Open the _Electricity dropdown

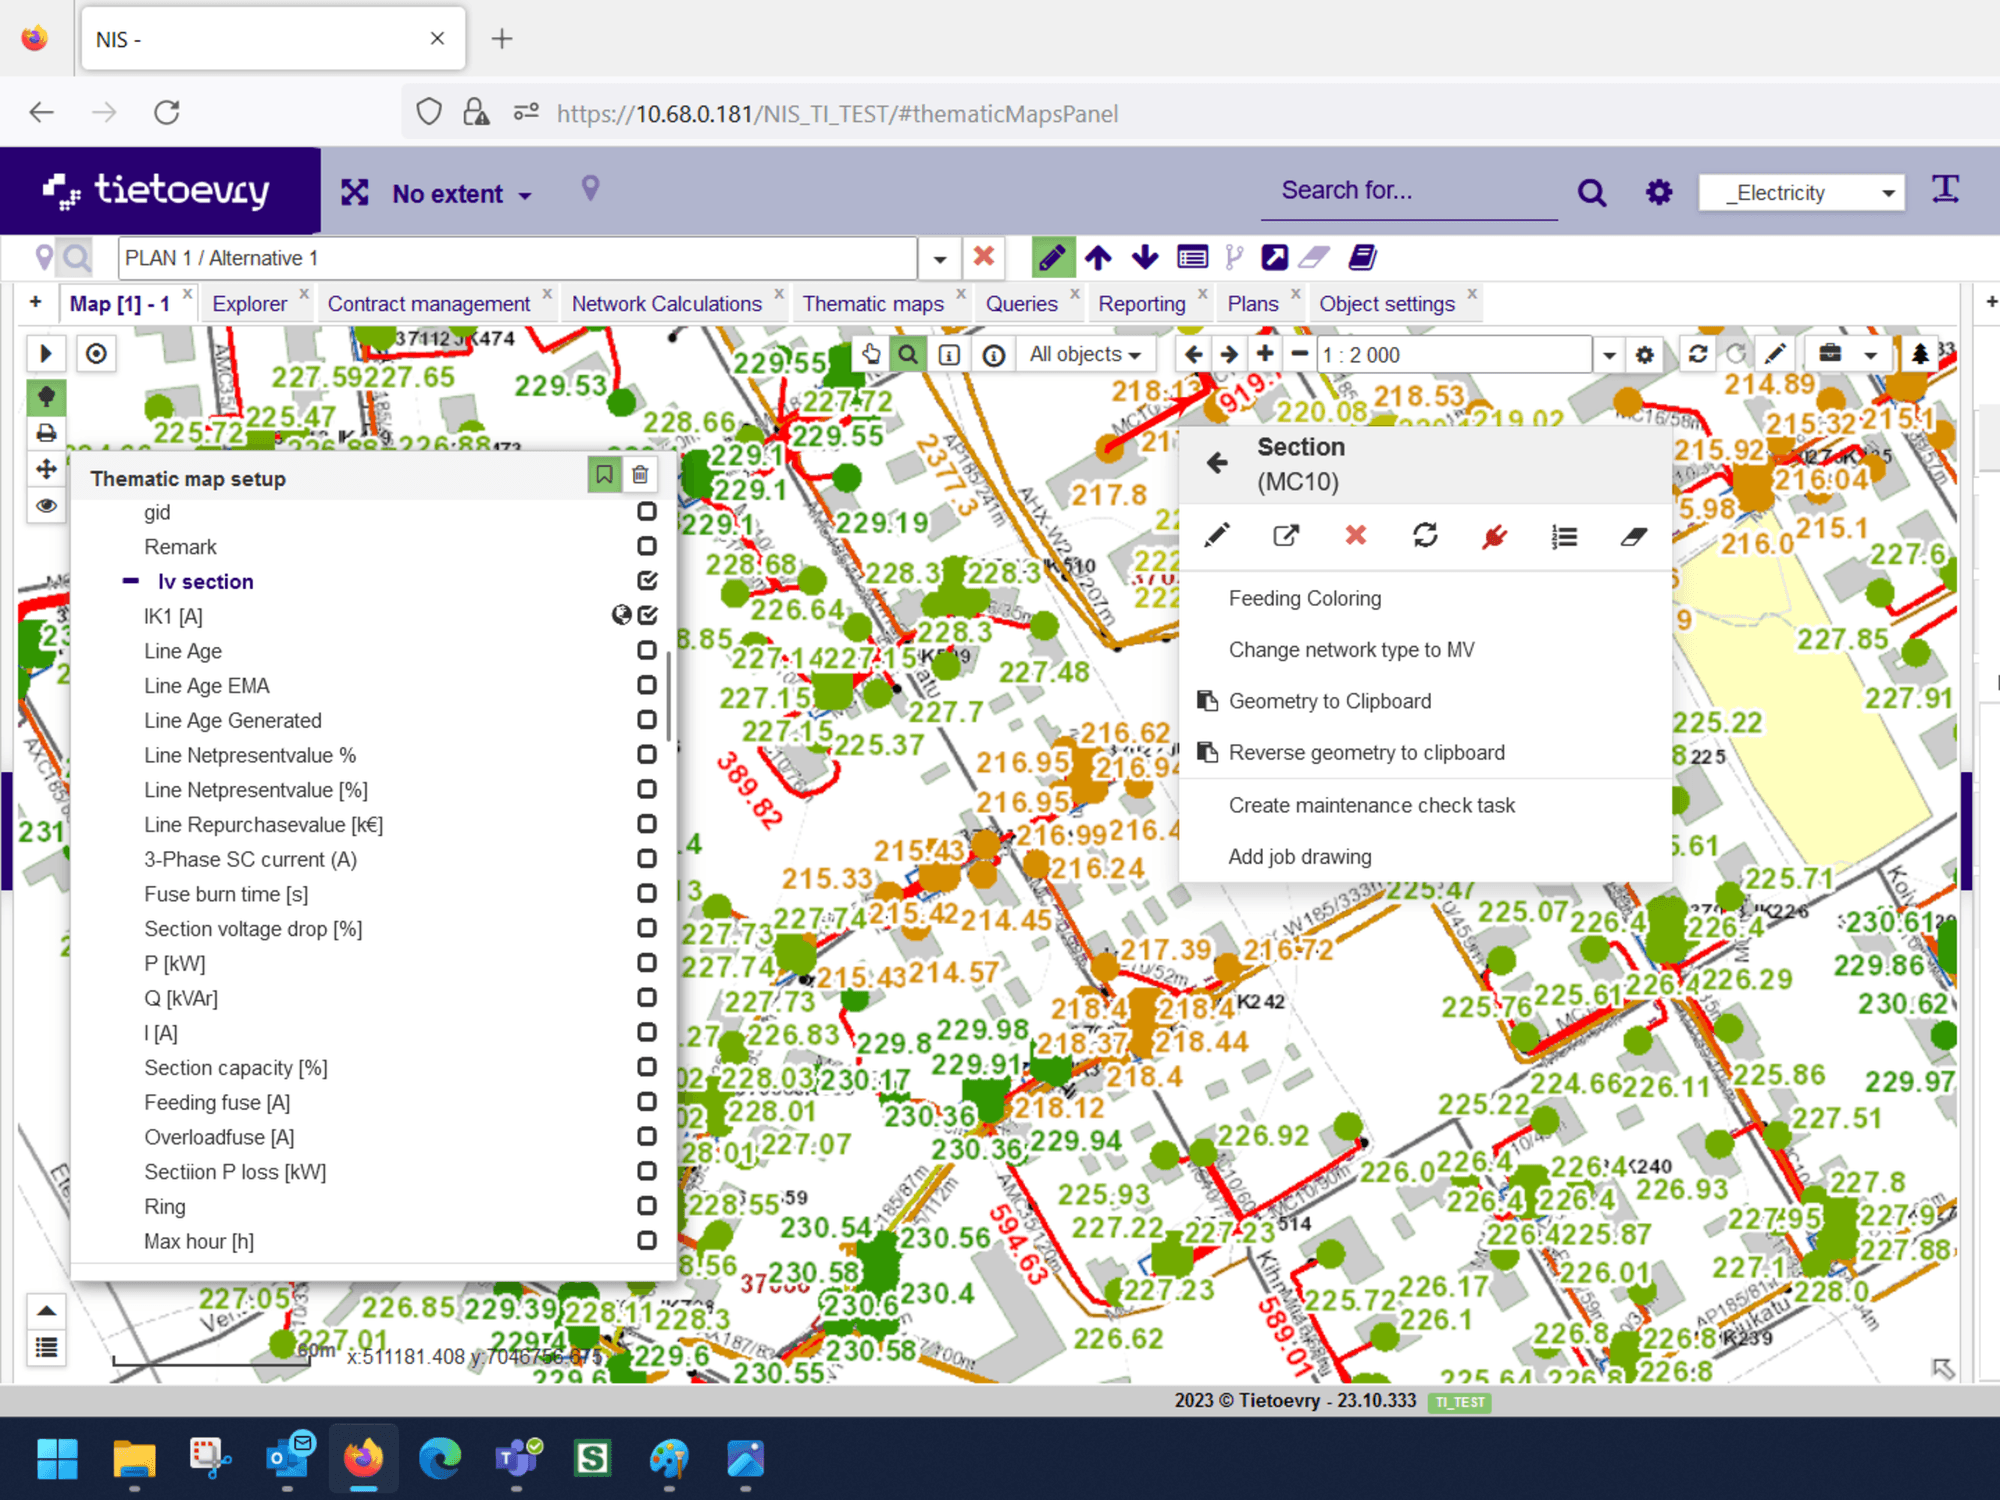[x=1801, y=192]
